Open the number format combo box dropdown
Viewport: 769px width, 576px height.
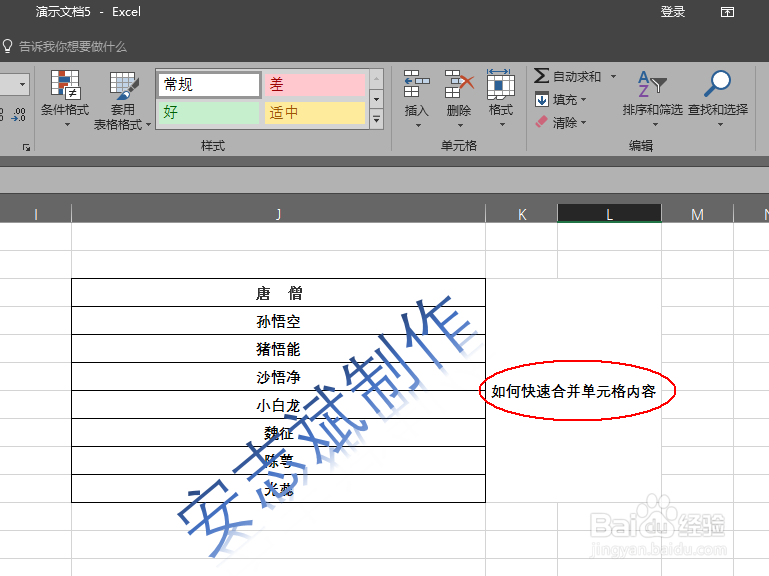pos(23,85)
